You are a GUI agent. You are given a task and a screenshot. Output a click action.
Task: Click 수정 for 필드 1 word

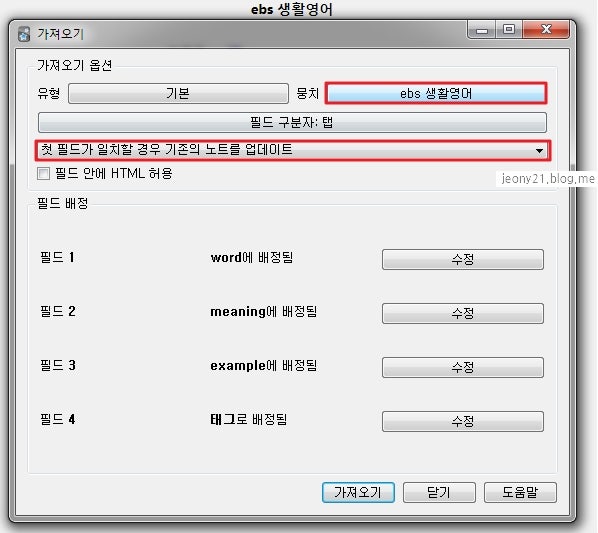[x=463, y=259]
